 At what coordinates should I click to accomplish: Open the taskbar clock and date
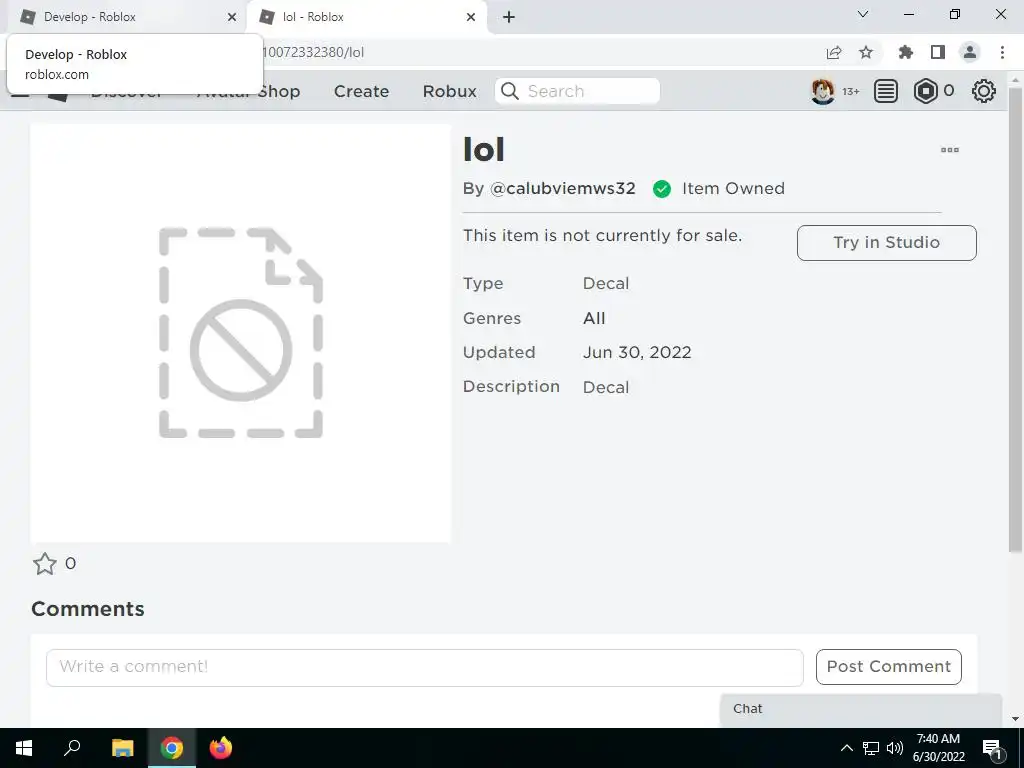tap(938, 748)
